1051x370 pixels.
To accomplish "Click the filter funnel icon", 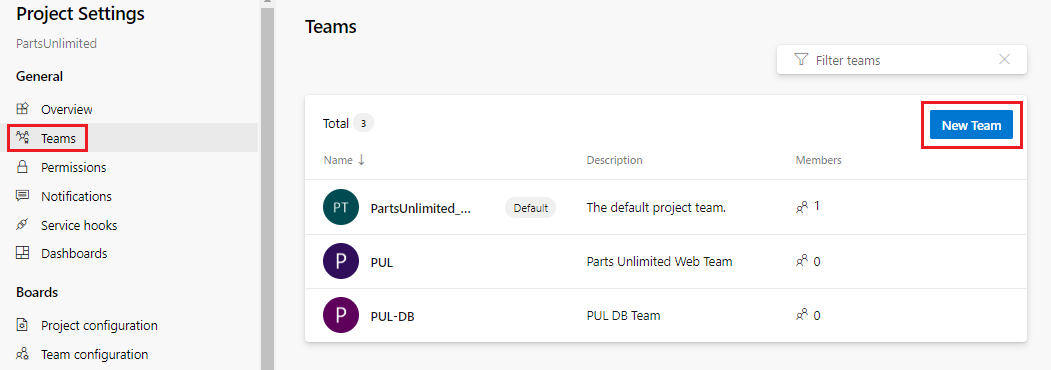I will [801, 60].
